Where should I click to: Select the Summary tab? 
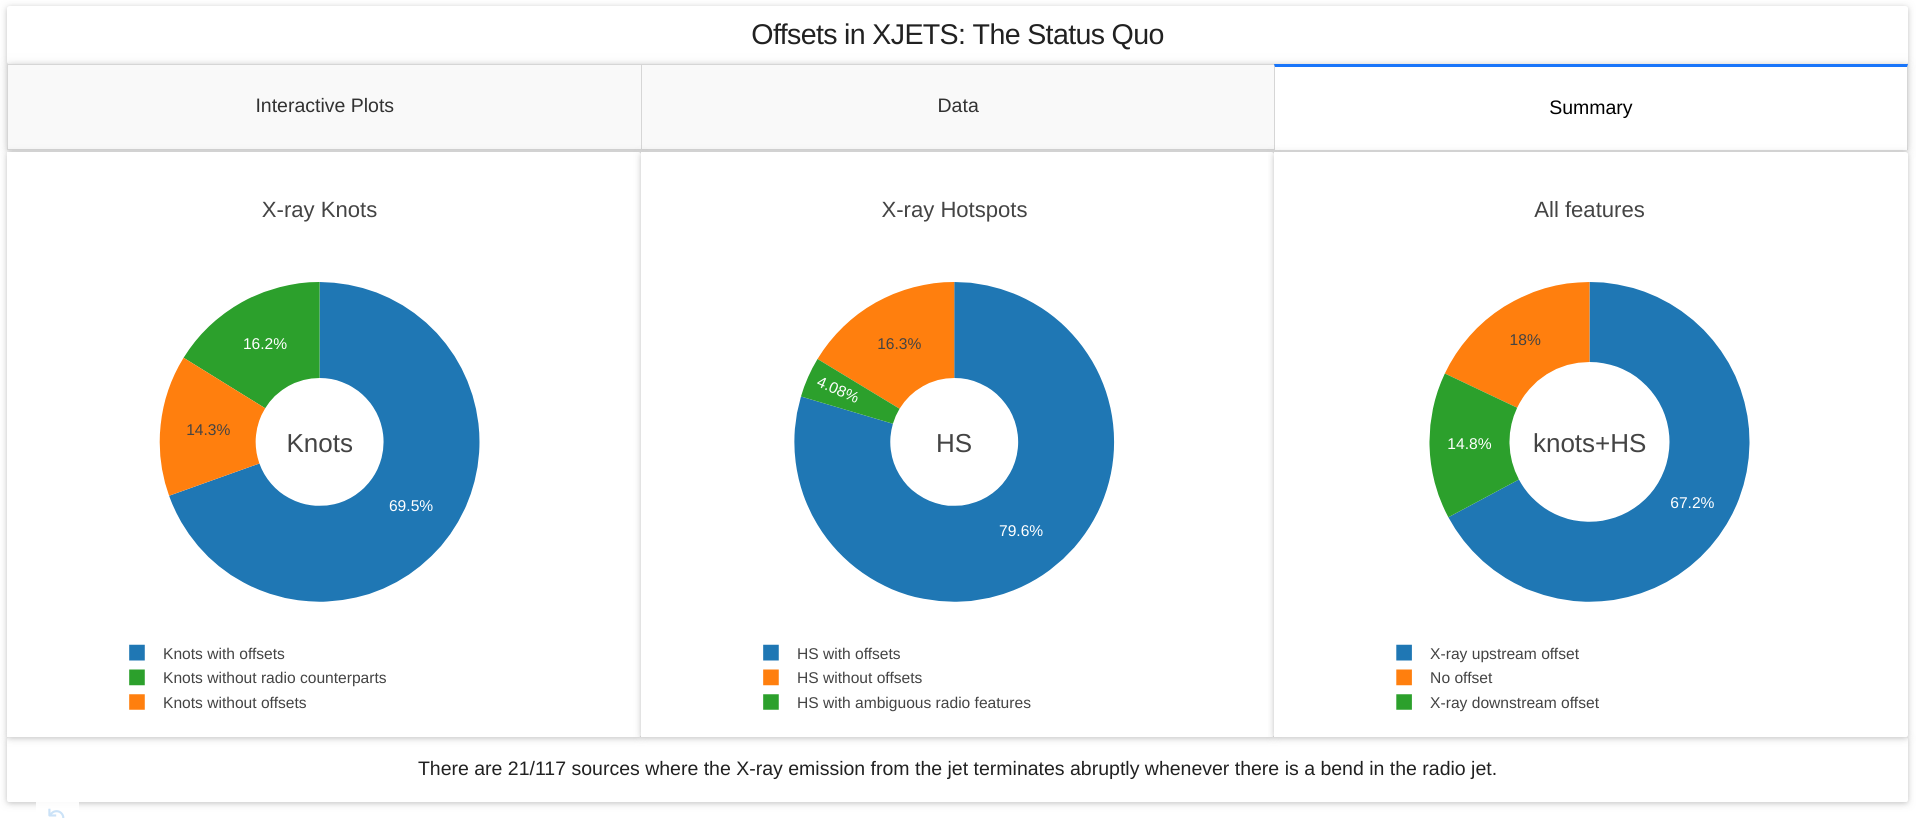pyautogui.click(x=1590, y=108)
